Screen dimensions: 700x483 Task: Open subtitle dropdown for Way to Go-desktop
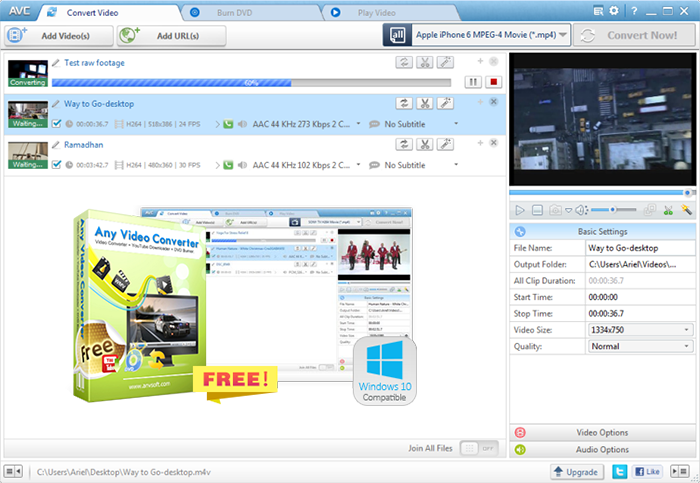pos(456,124)
